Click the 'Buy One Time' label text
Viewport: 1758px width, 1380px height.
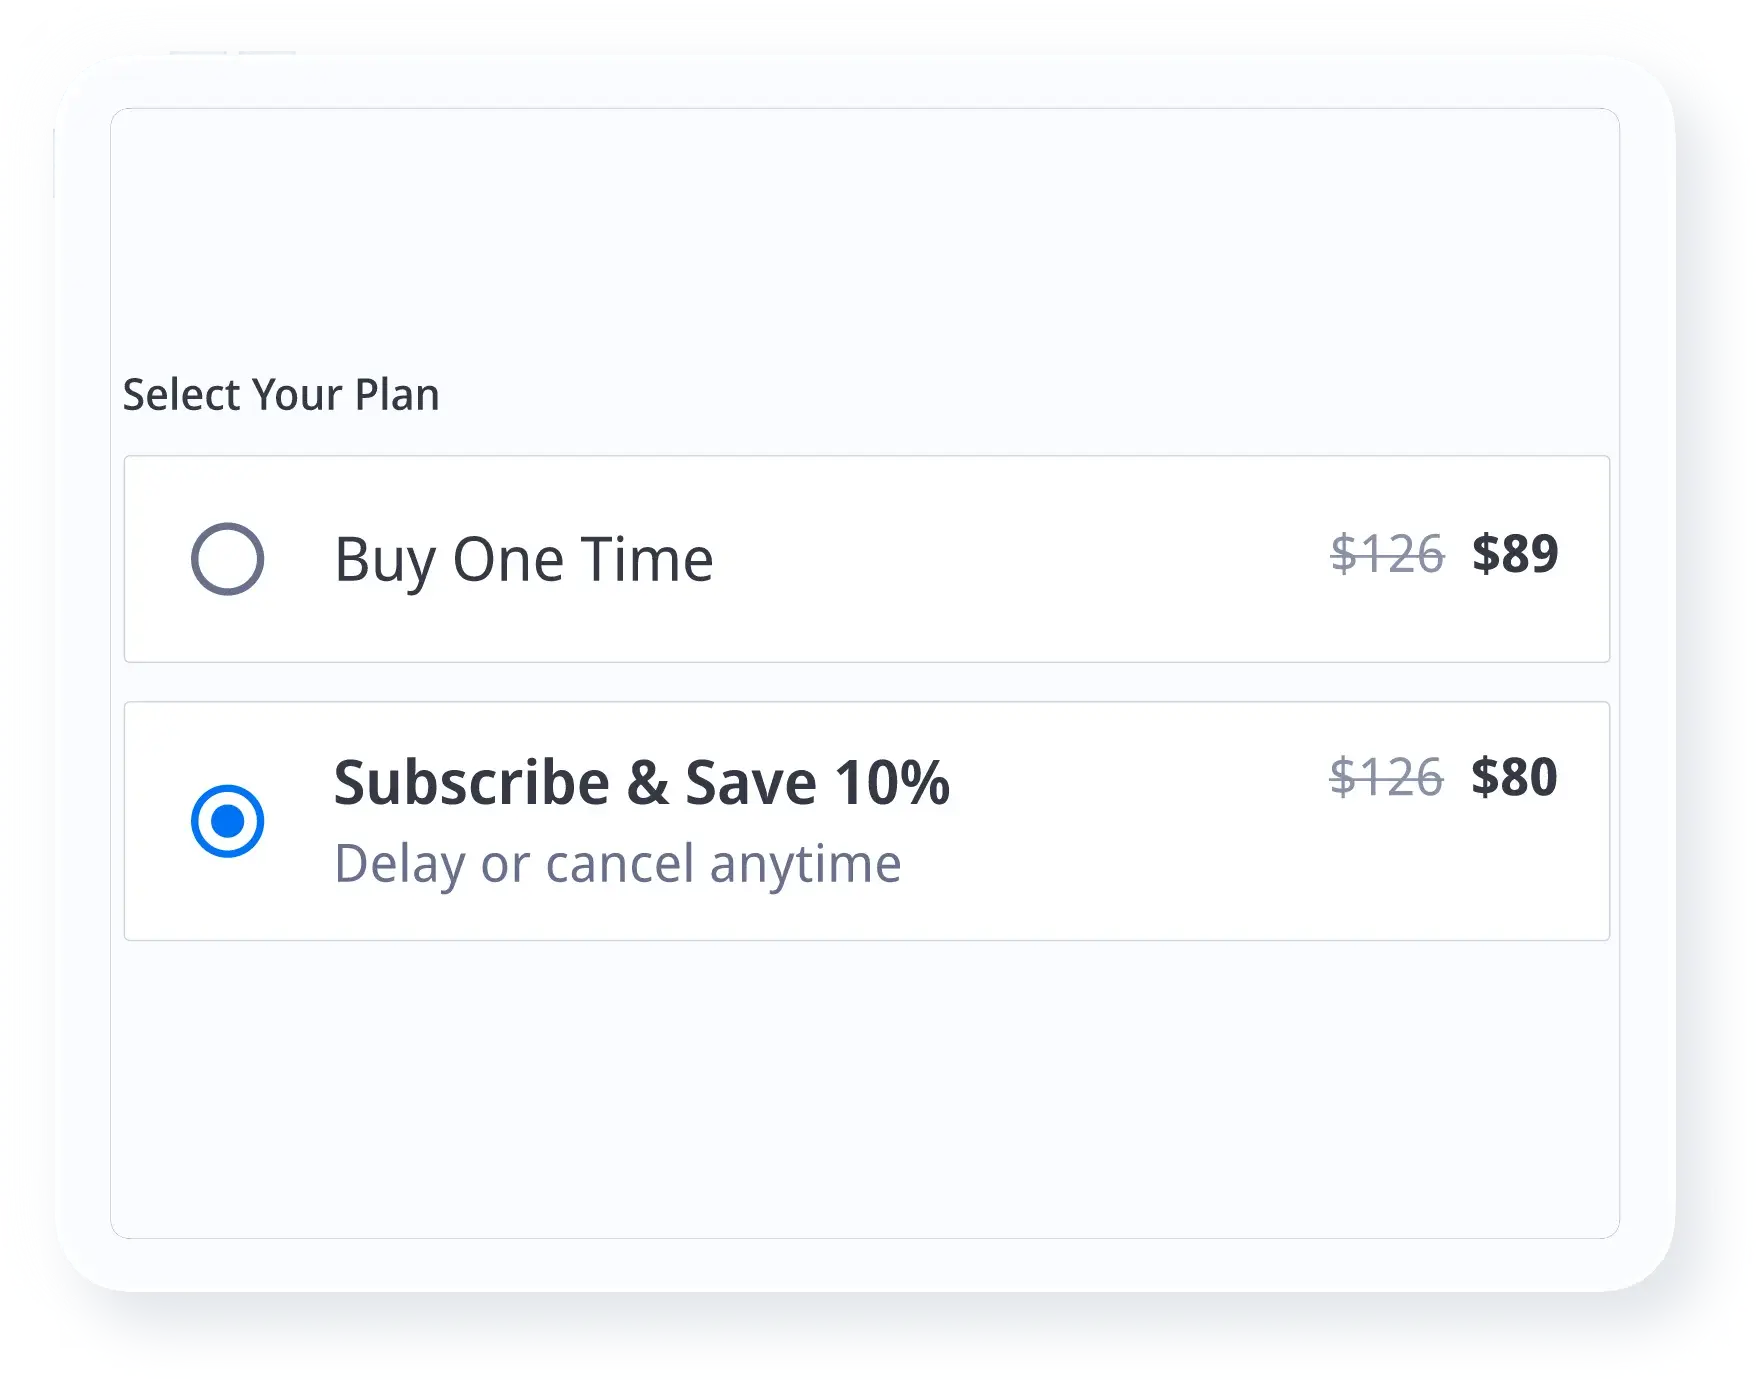point(523,559)
